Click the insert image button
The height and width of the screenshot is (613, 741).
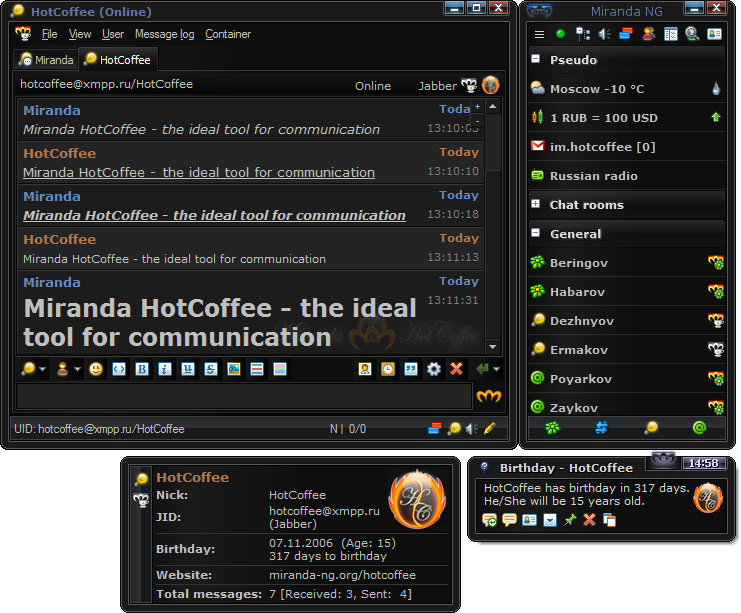233,369
